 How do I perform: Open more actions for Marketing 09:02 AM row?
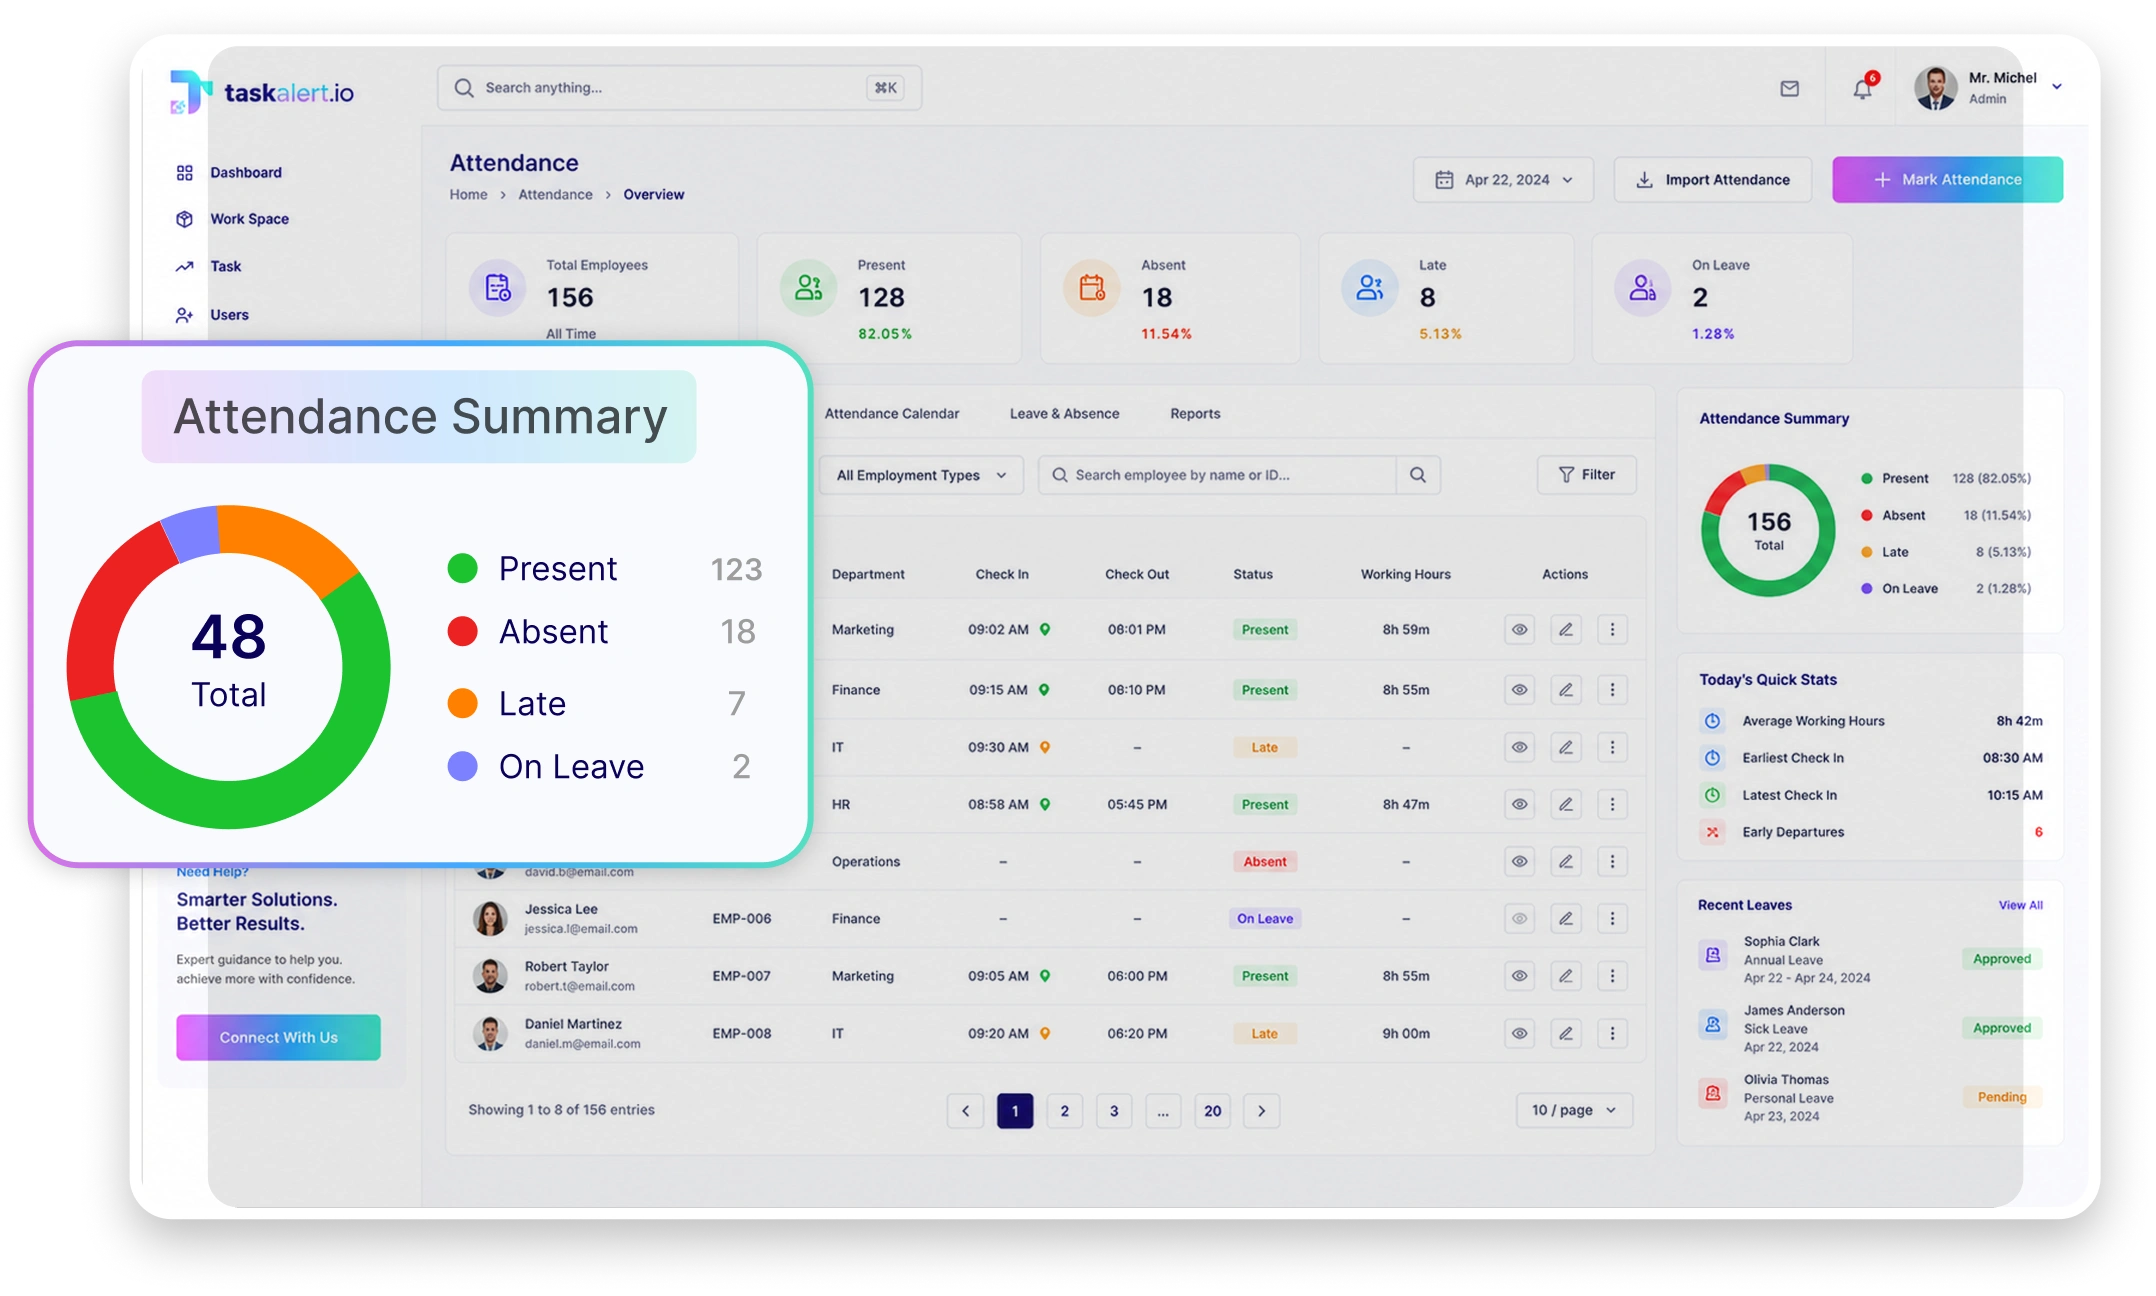click(x=1612, y=630)
